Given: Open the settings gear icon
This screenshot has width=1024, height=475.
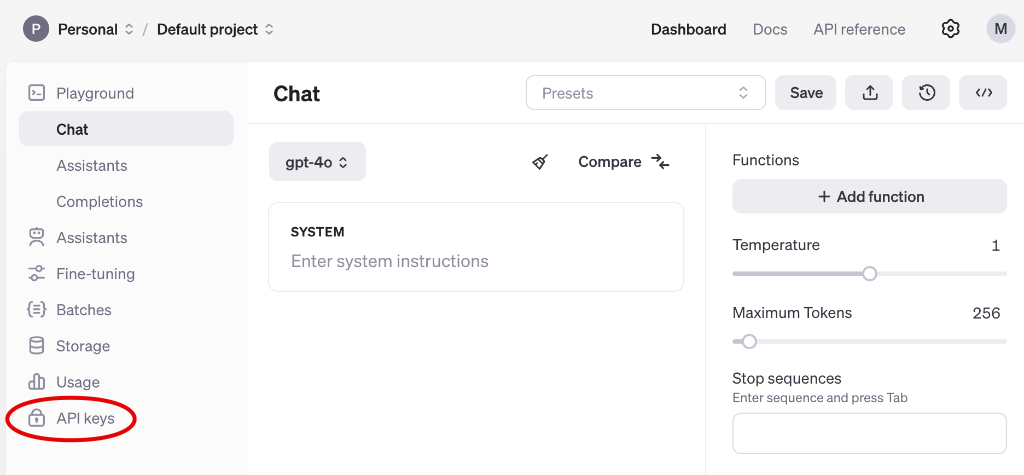Looking at the screenshot, I should coord(950,29).
